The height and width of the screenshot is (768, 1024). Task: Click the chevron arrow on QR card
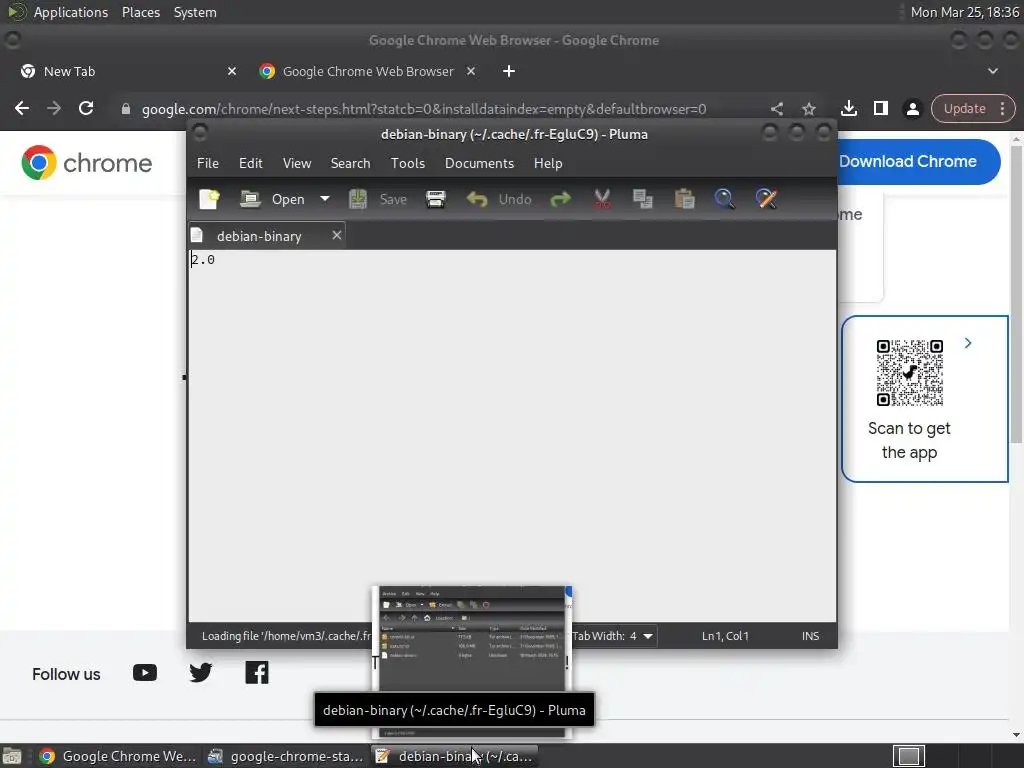tap(968, 343)
